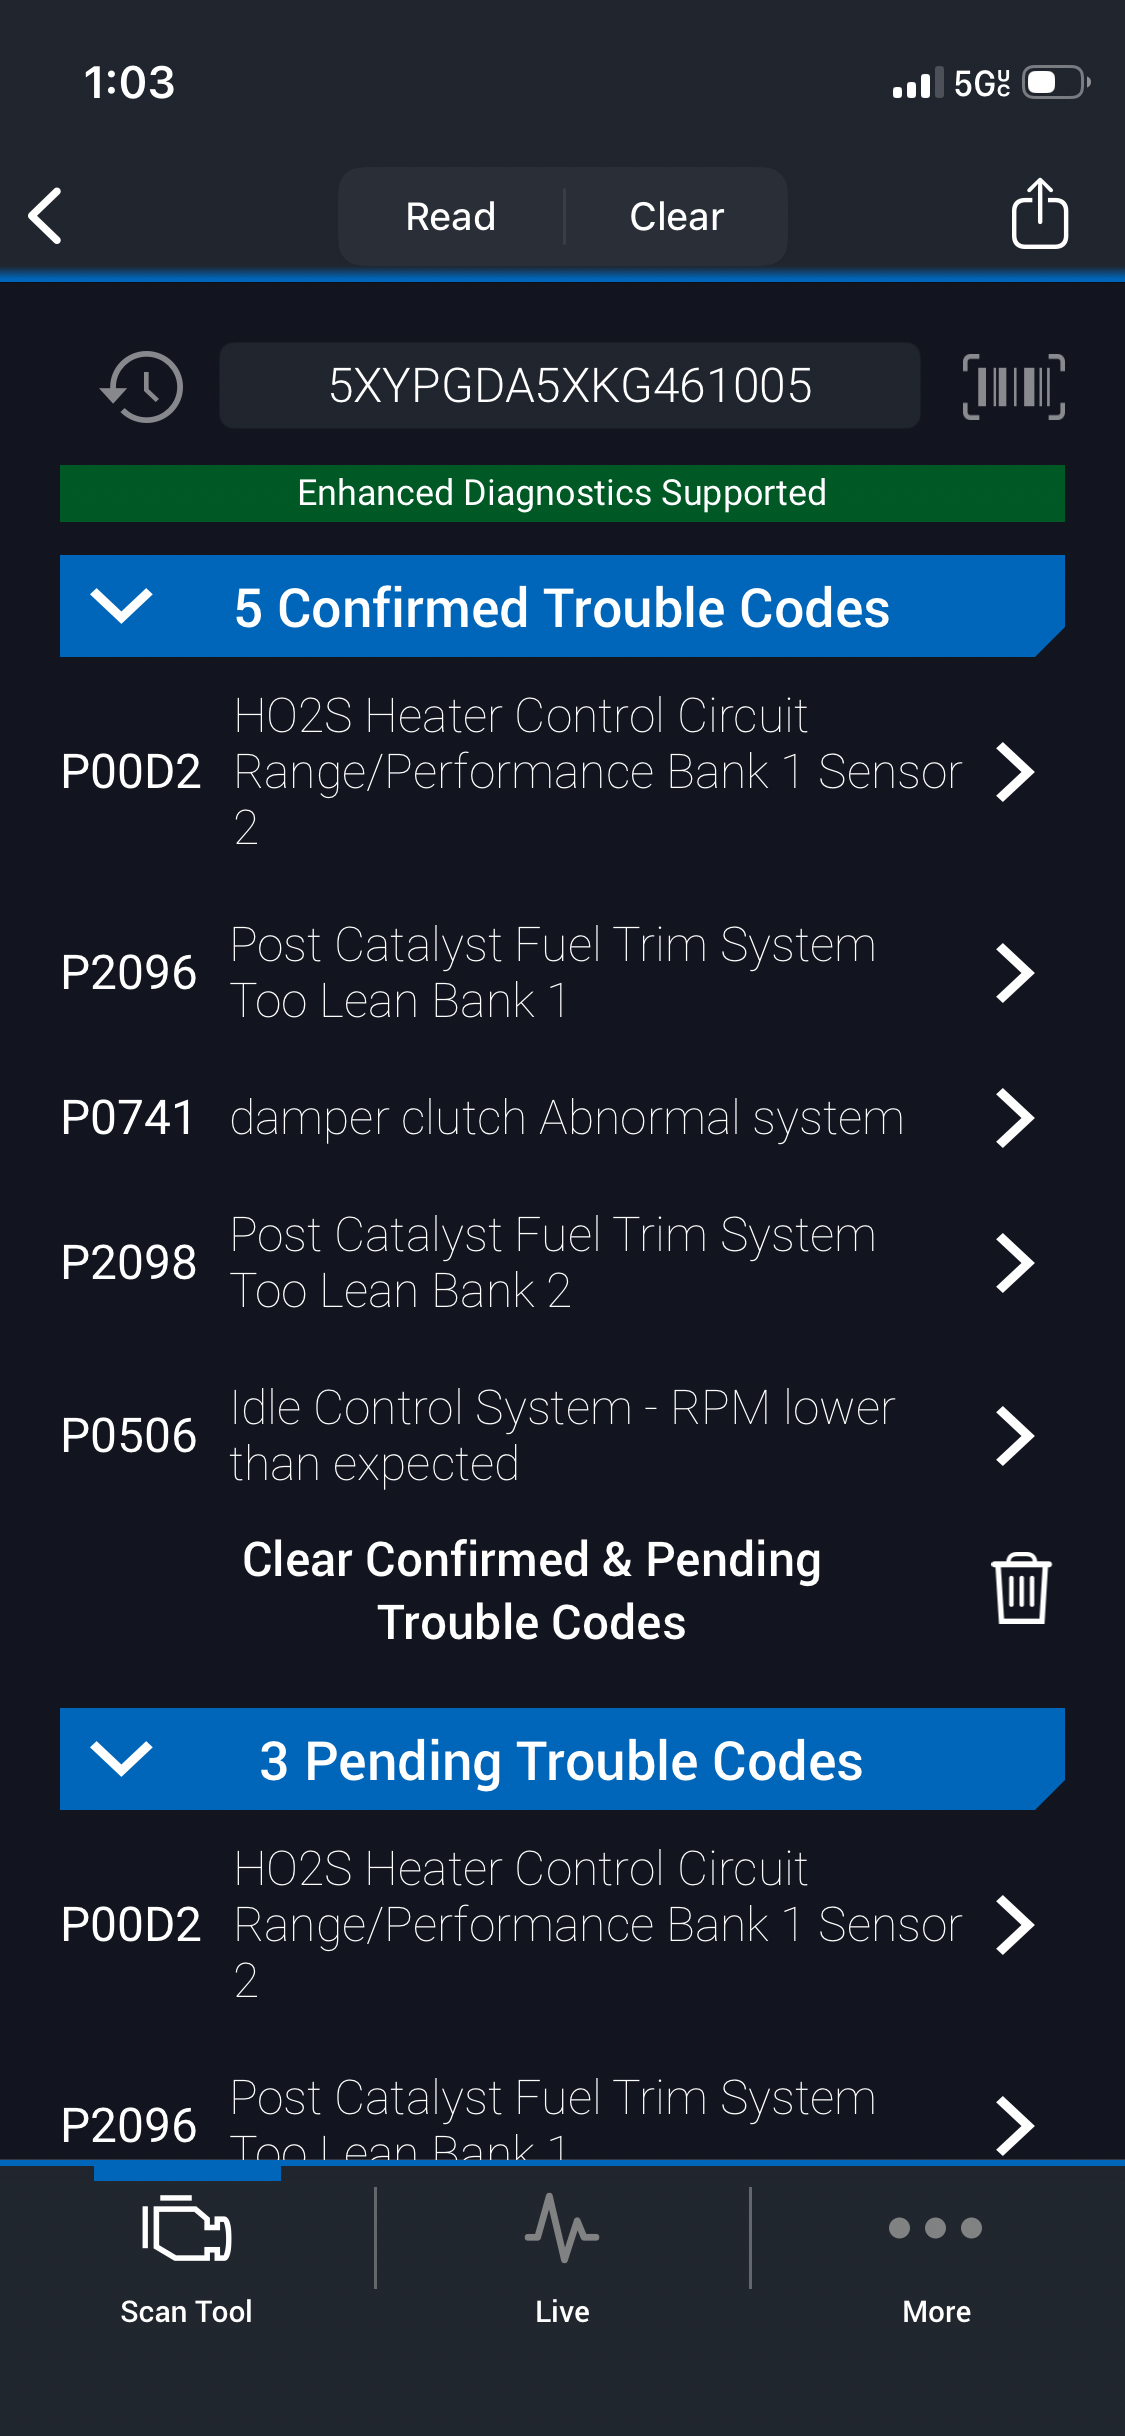Select the Read tab
Viewport: 1125px width, 2436px height.
click(x=451, y=217)
